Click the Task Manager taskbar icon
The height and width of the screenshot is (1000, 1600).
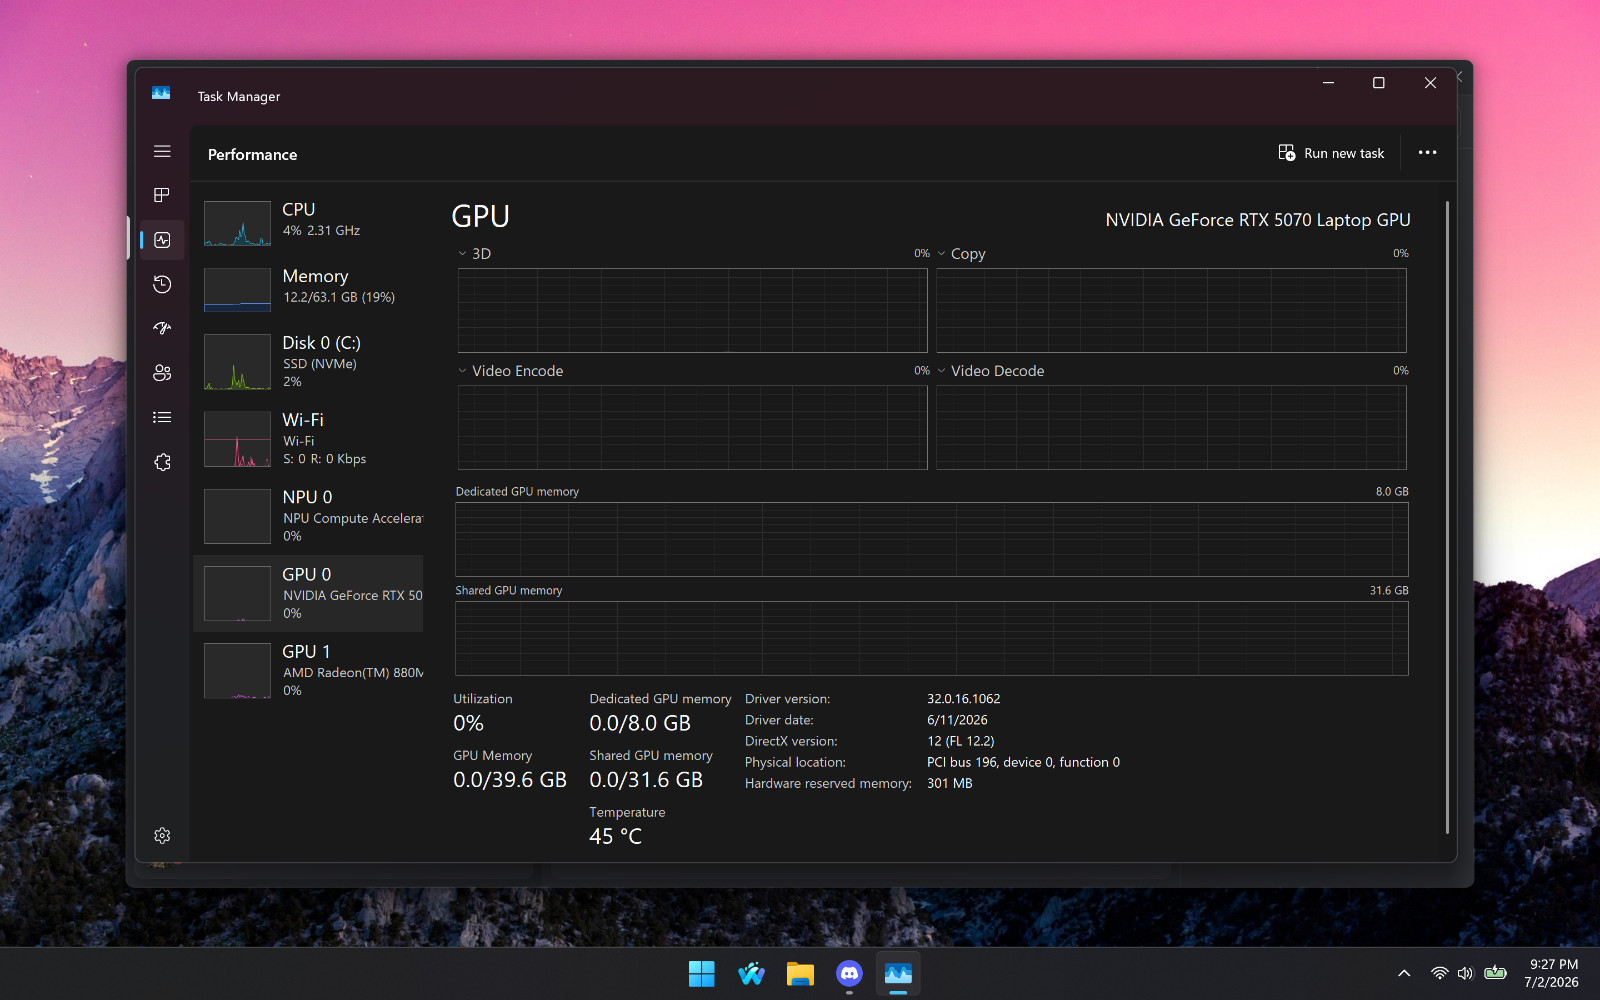[x=898, y=974]
